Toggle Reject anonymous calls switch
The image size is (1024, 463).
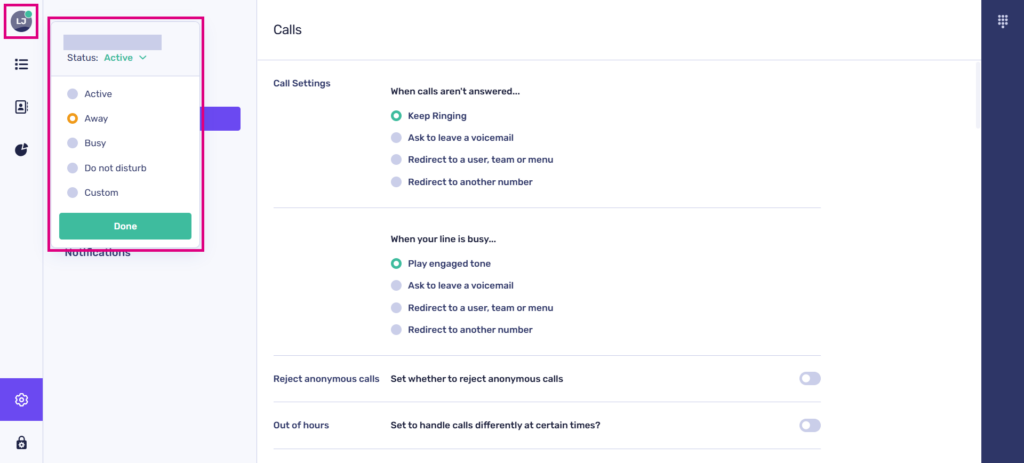(x=809, y=379)
